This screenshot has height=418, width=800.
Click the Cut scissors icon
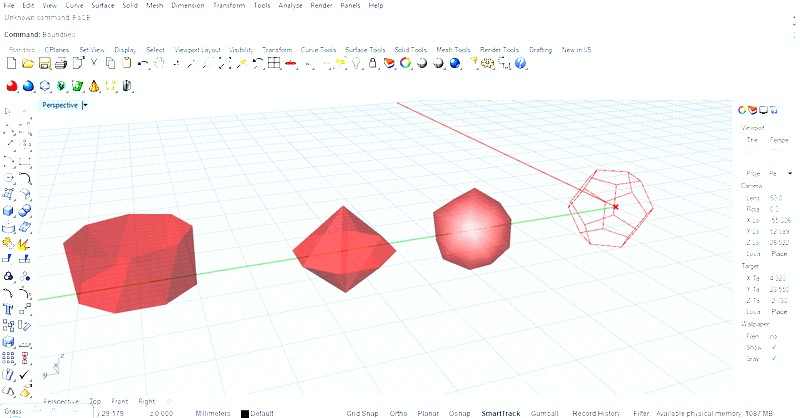click(94, 63)
